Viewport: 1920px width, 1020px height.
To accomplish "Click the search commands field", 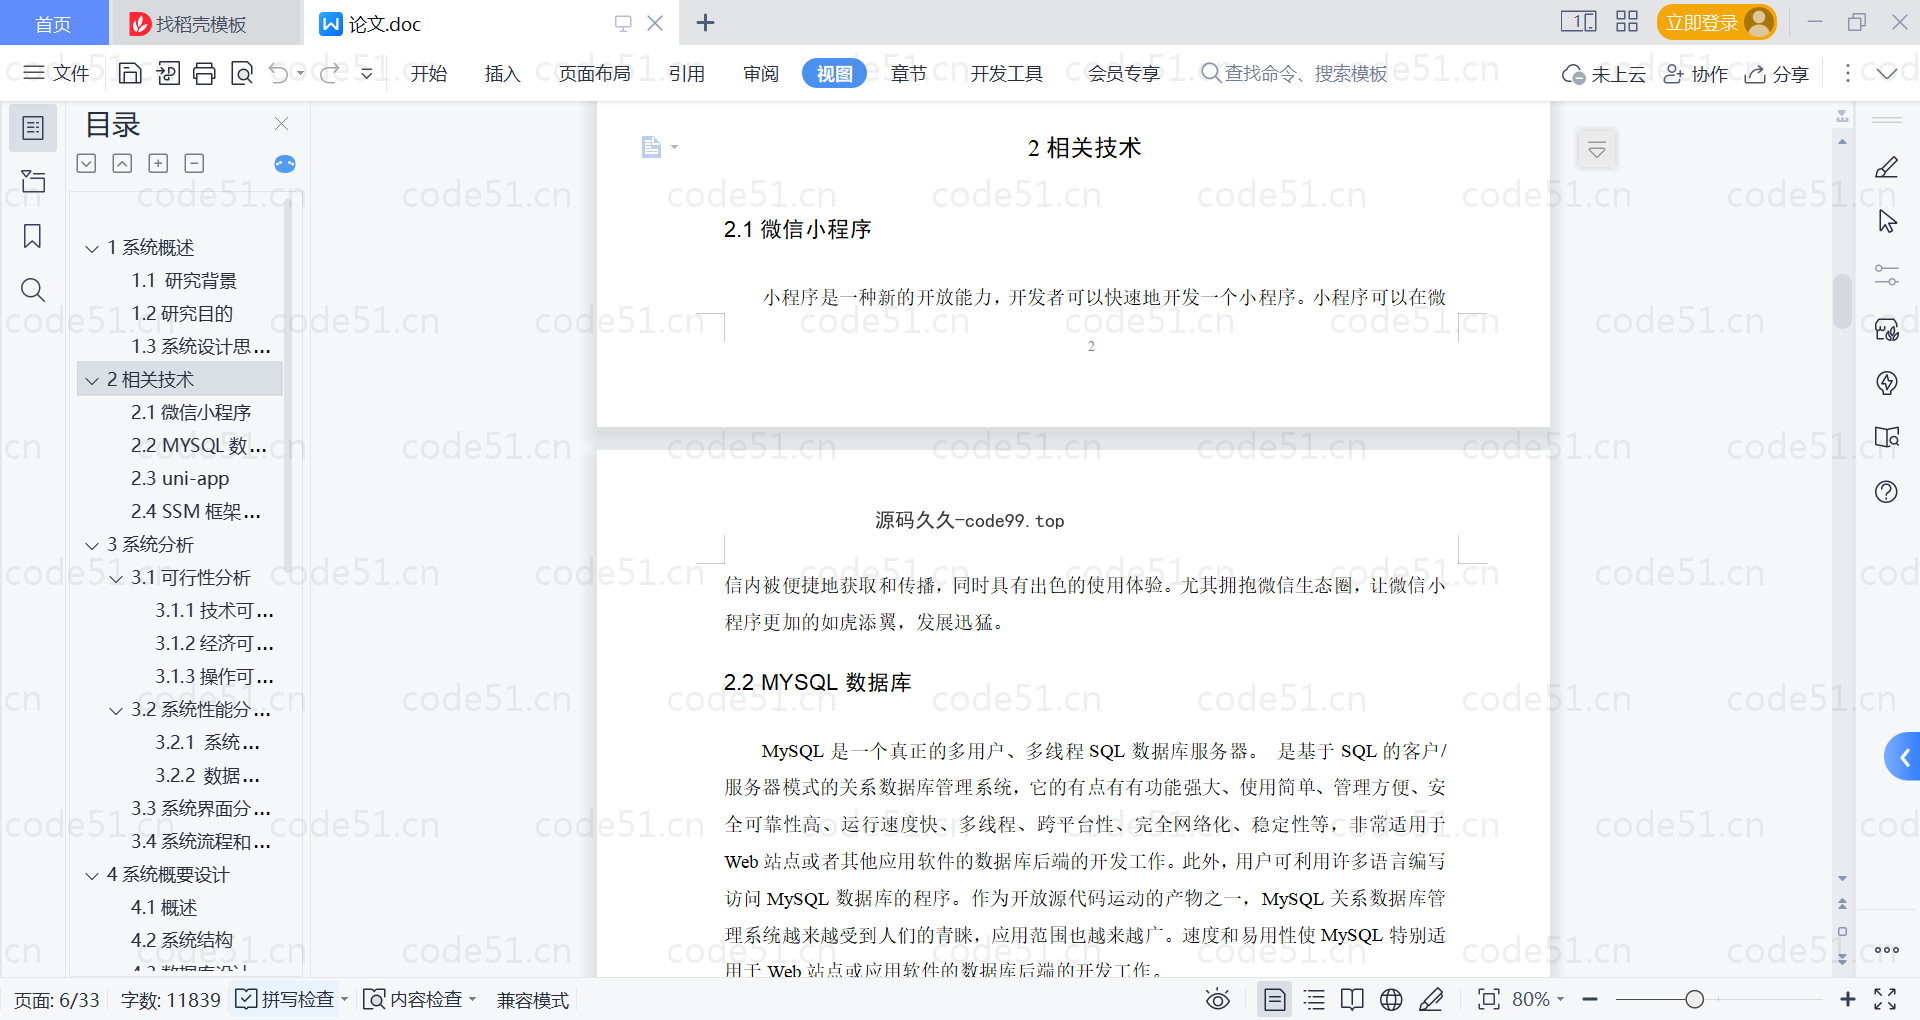I will [x=1295, y=73].
